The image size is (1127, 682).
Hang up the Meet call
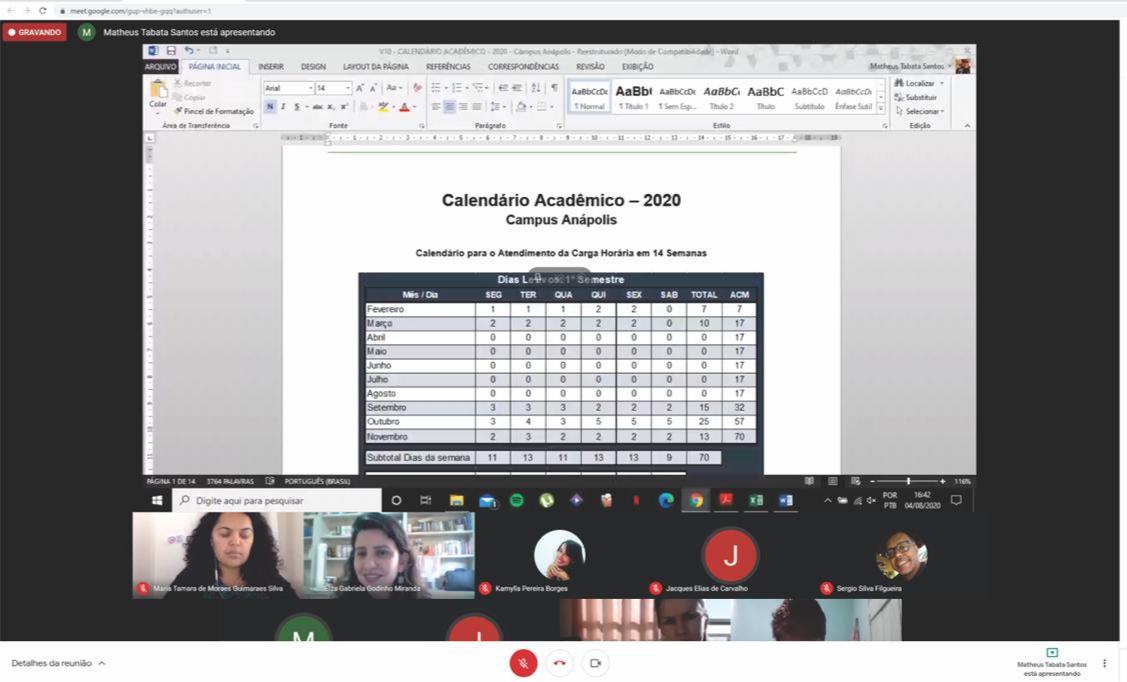click(x=559, y=663)
